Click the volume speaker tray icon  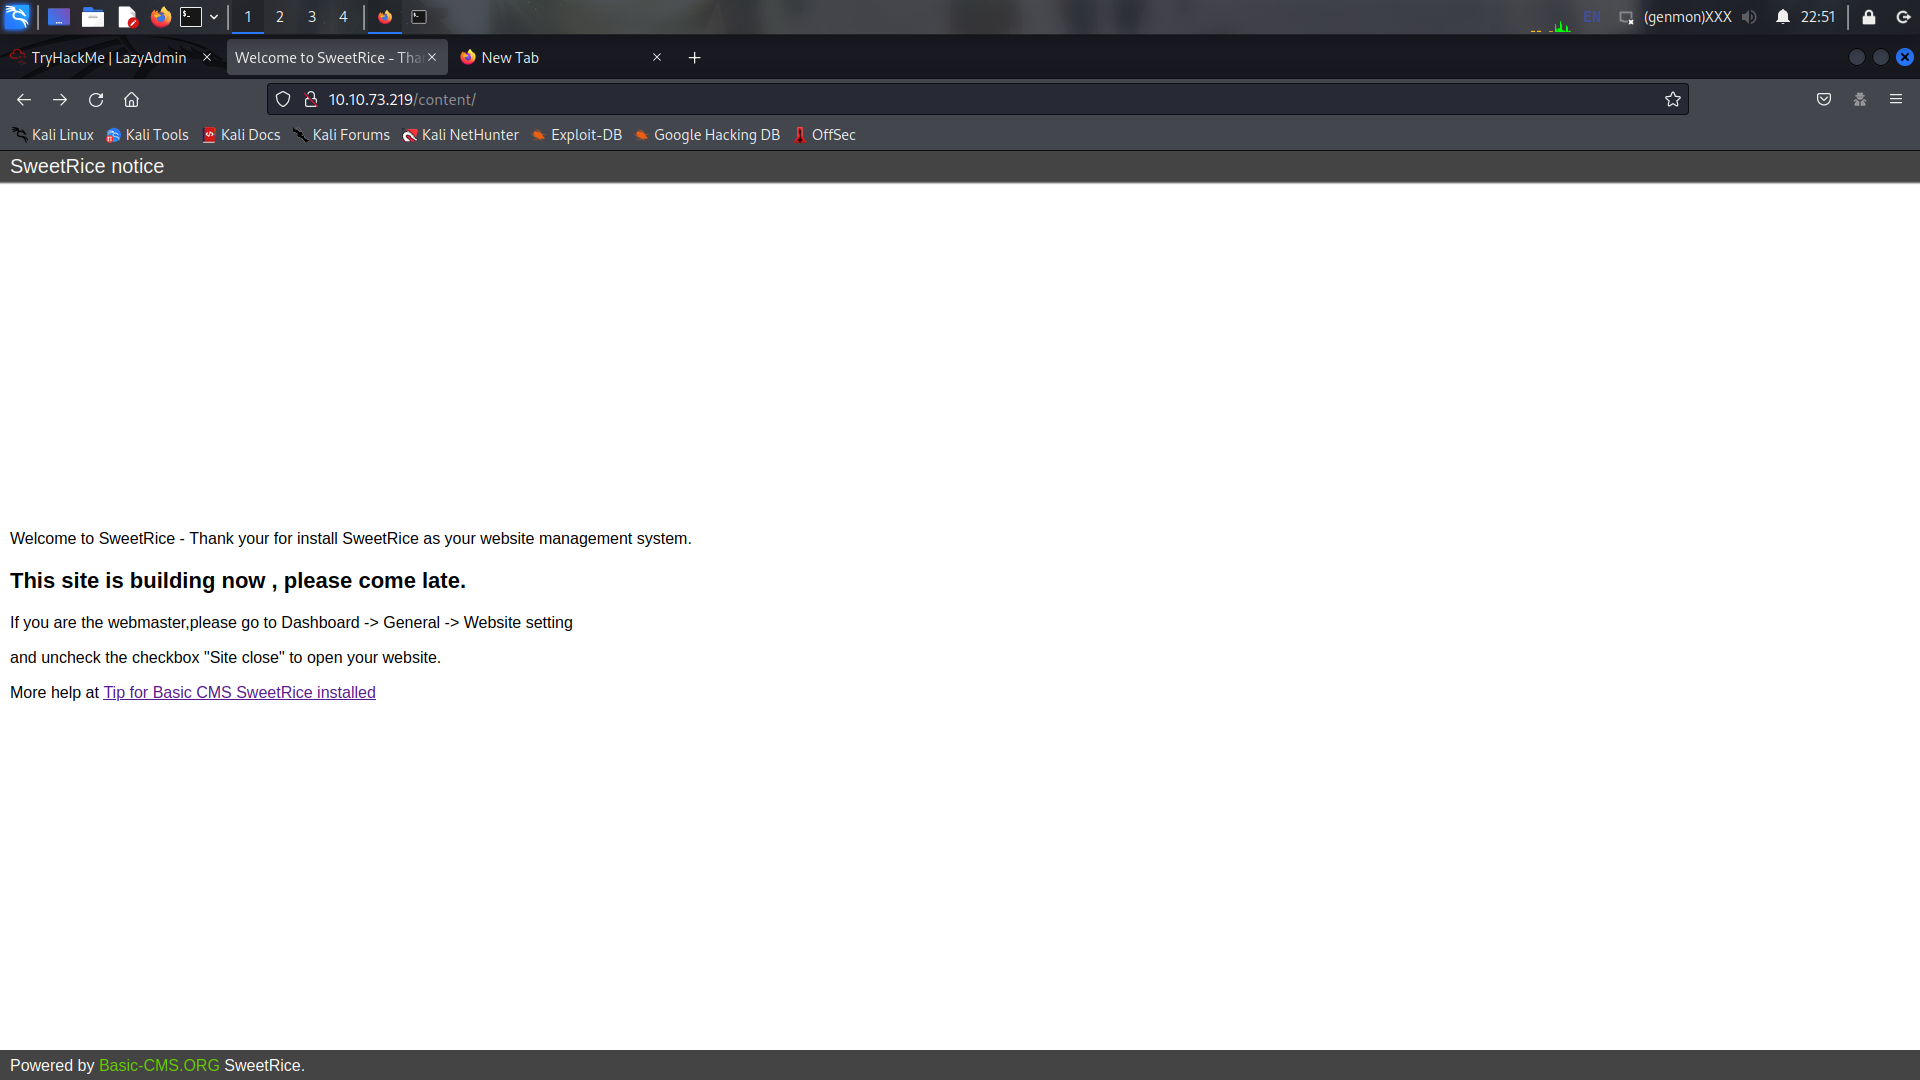point(1749,17)
